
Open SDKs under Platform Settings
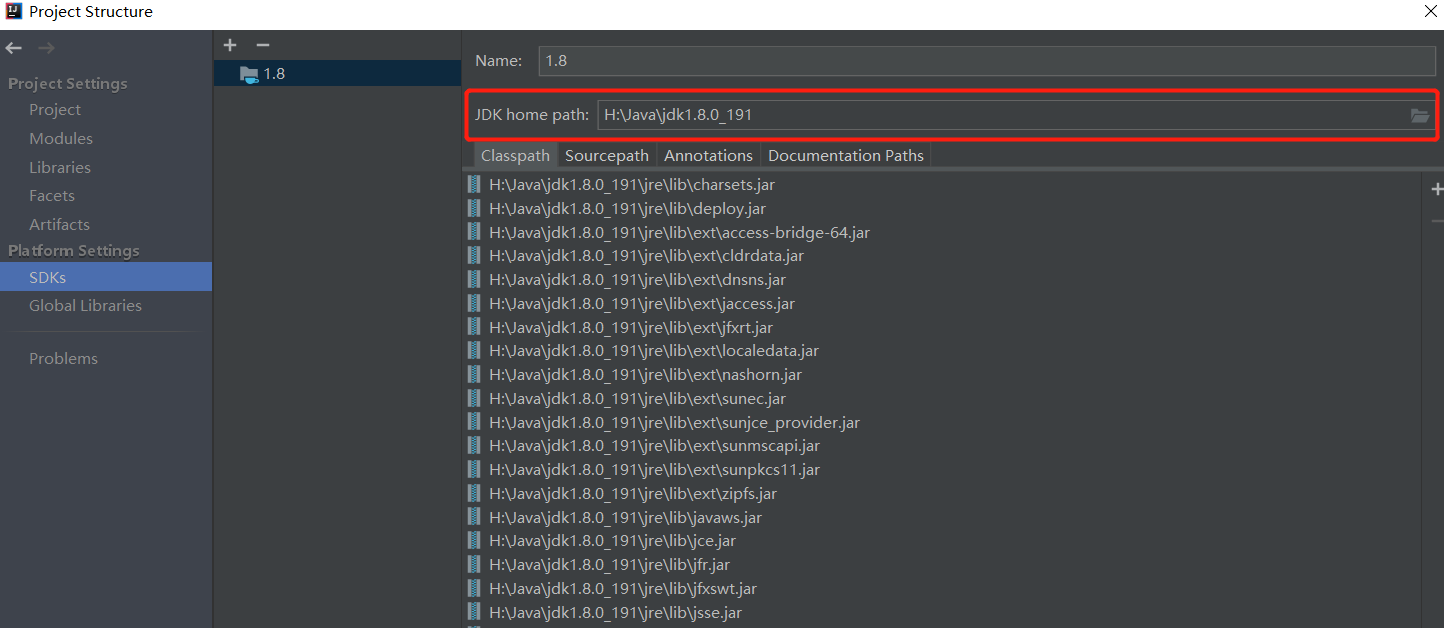[x=106, y=277]
